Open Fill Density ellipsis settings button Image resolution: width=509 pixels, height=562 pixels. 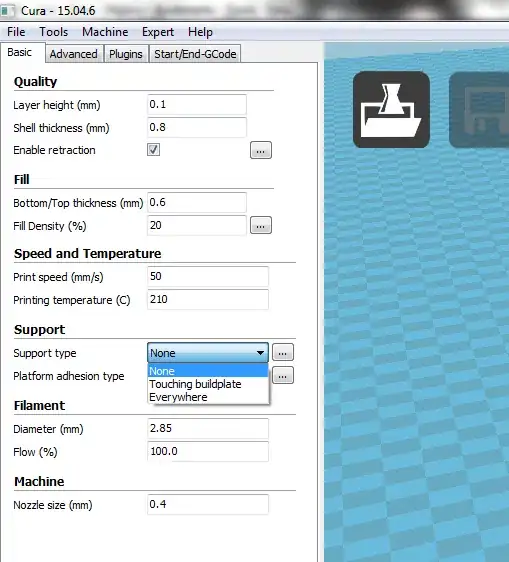pyautogui.click(x=261, y=225)
